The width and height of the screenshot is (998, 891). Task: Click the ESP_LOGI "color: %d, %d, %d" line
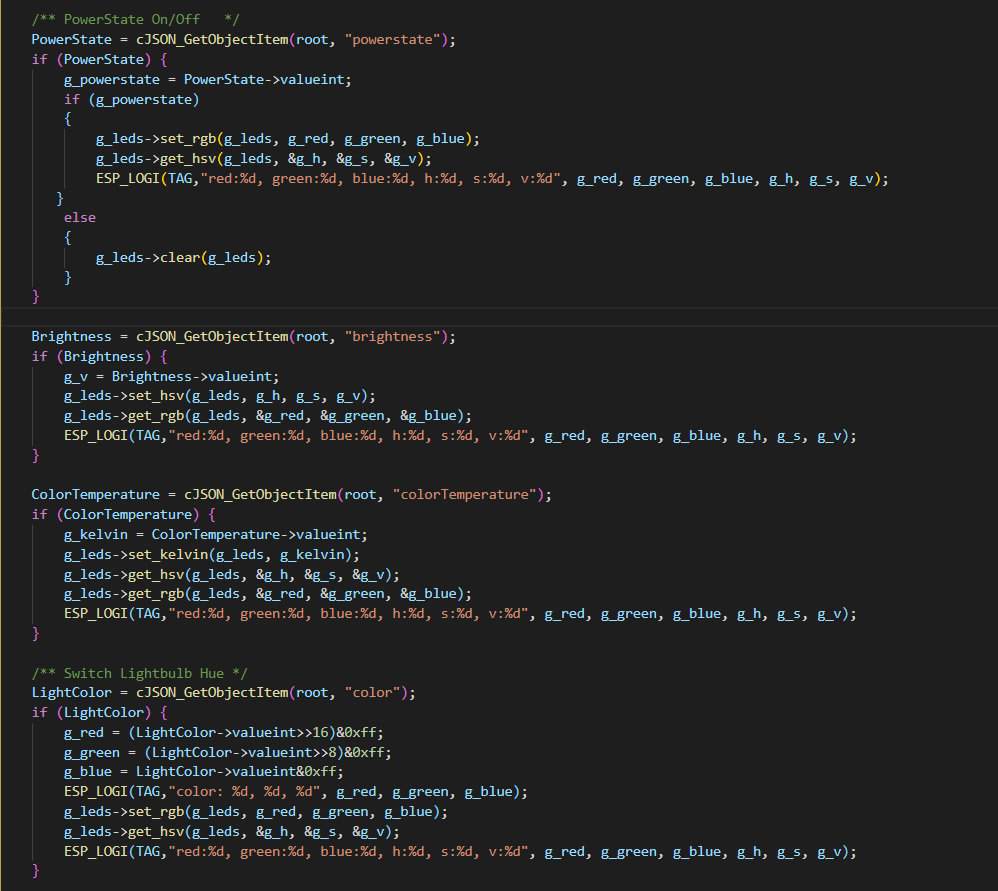point(296,792)
